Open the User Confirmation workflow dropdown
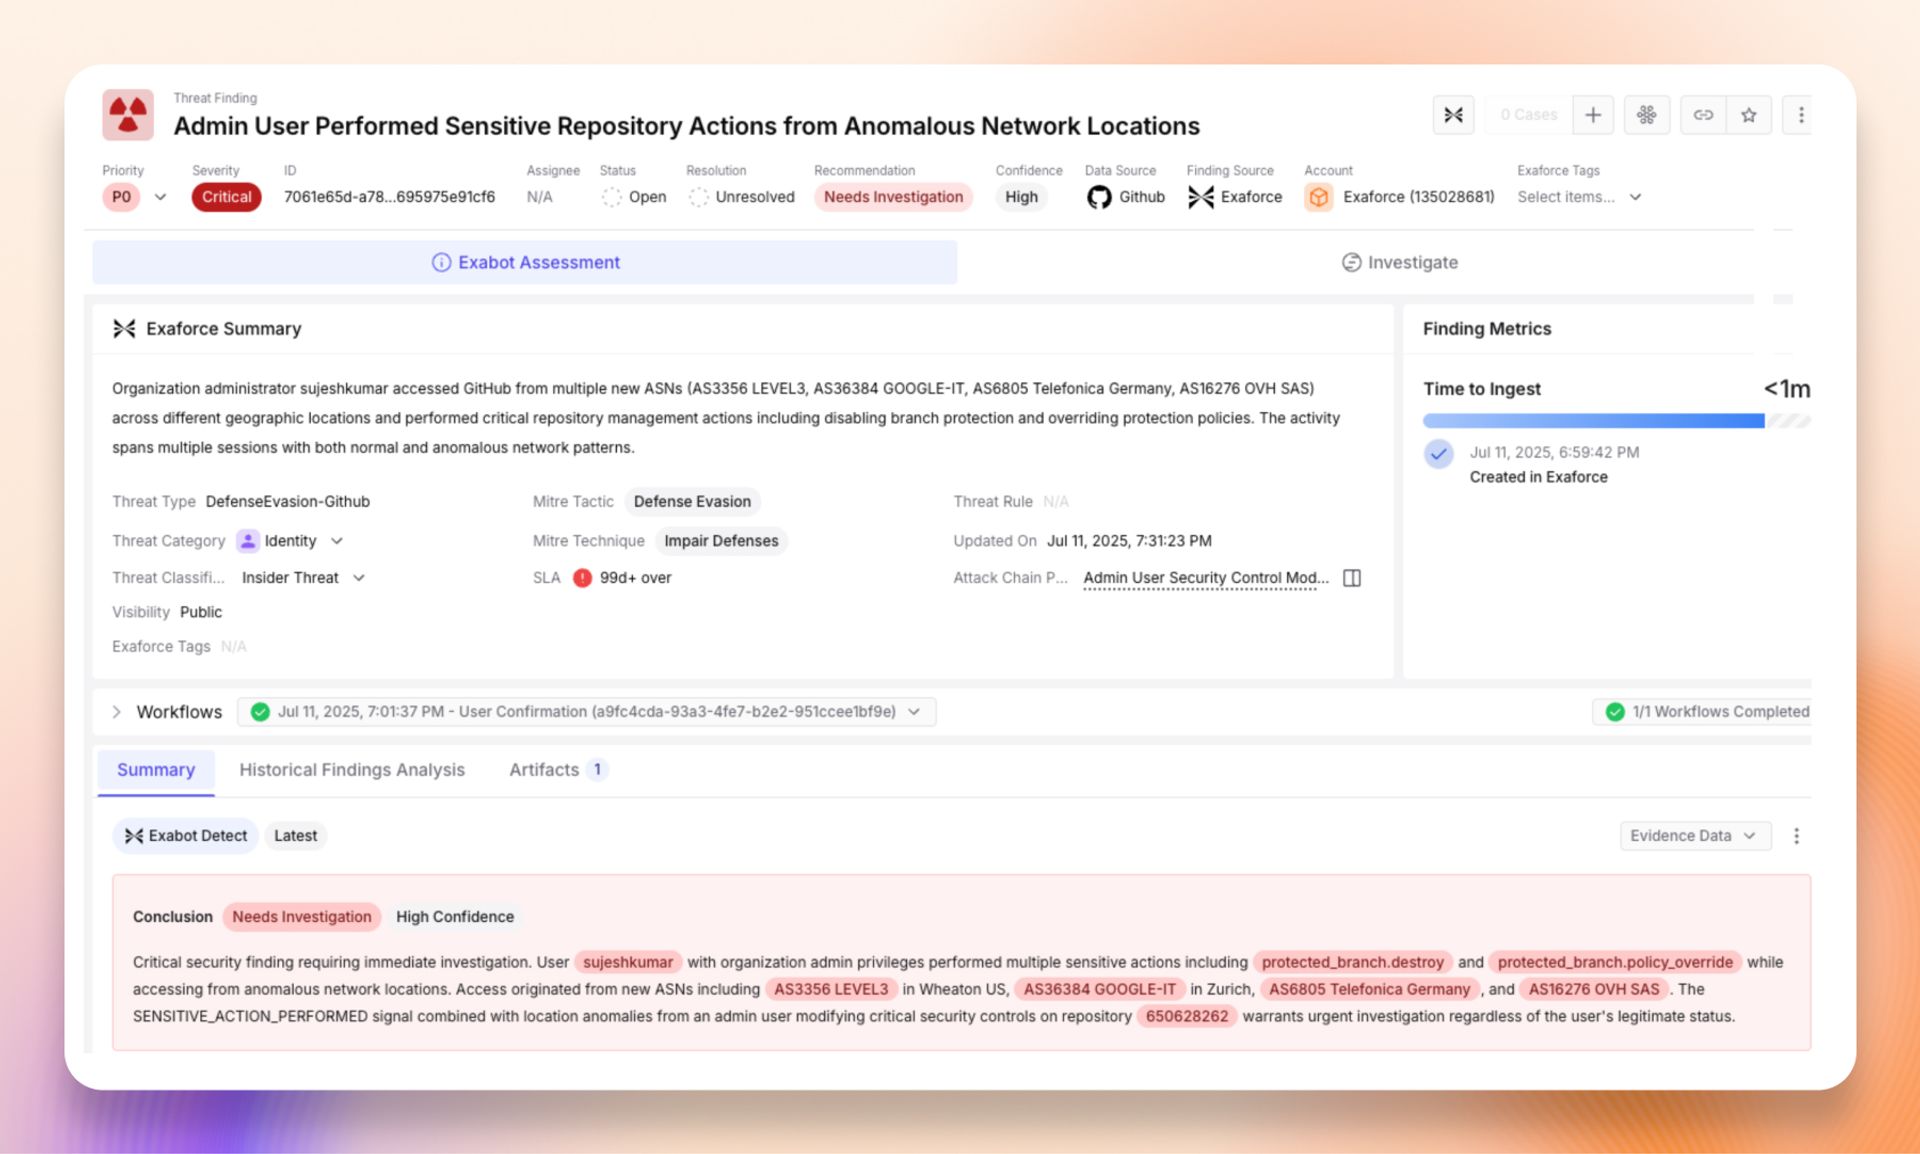Image resolution: width=1920 pixels, height=1154 pixels. click(x=587, y=712)
